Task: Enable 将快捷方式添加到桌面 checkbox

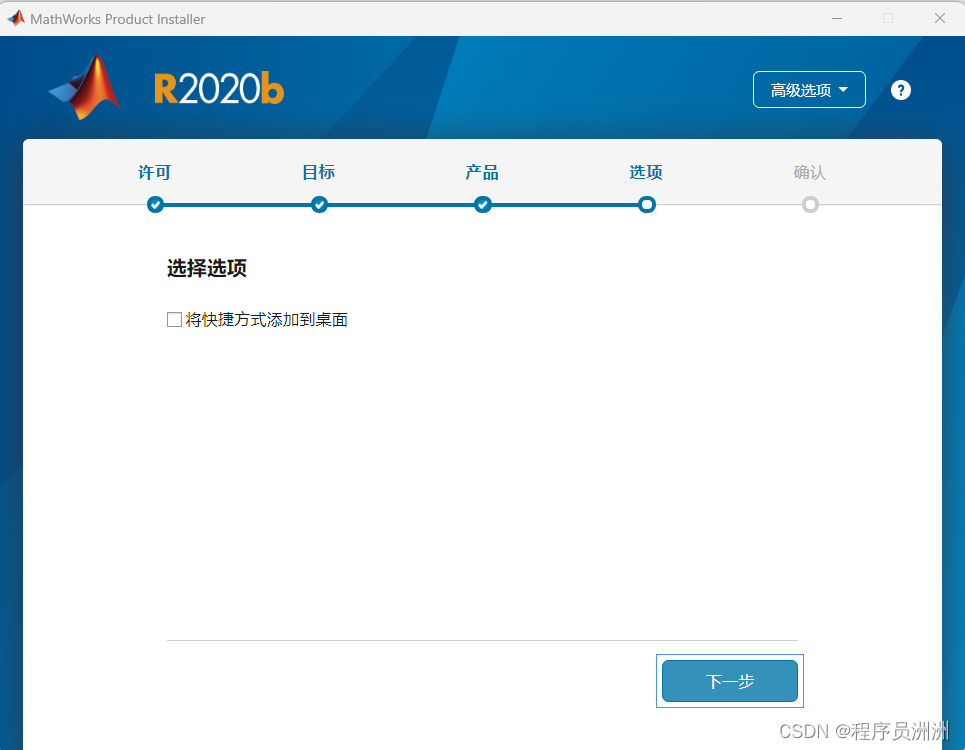Action: pyautogui.click(x=174, y=319)
